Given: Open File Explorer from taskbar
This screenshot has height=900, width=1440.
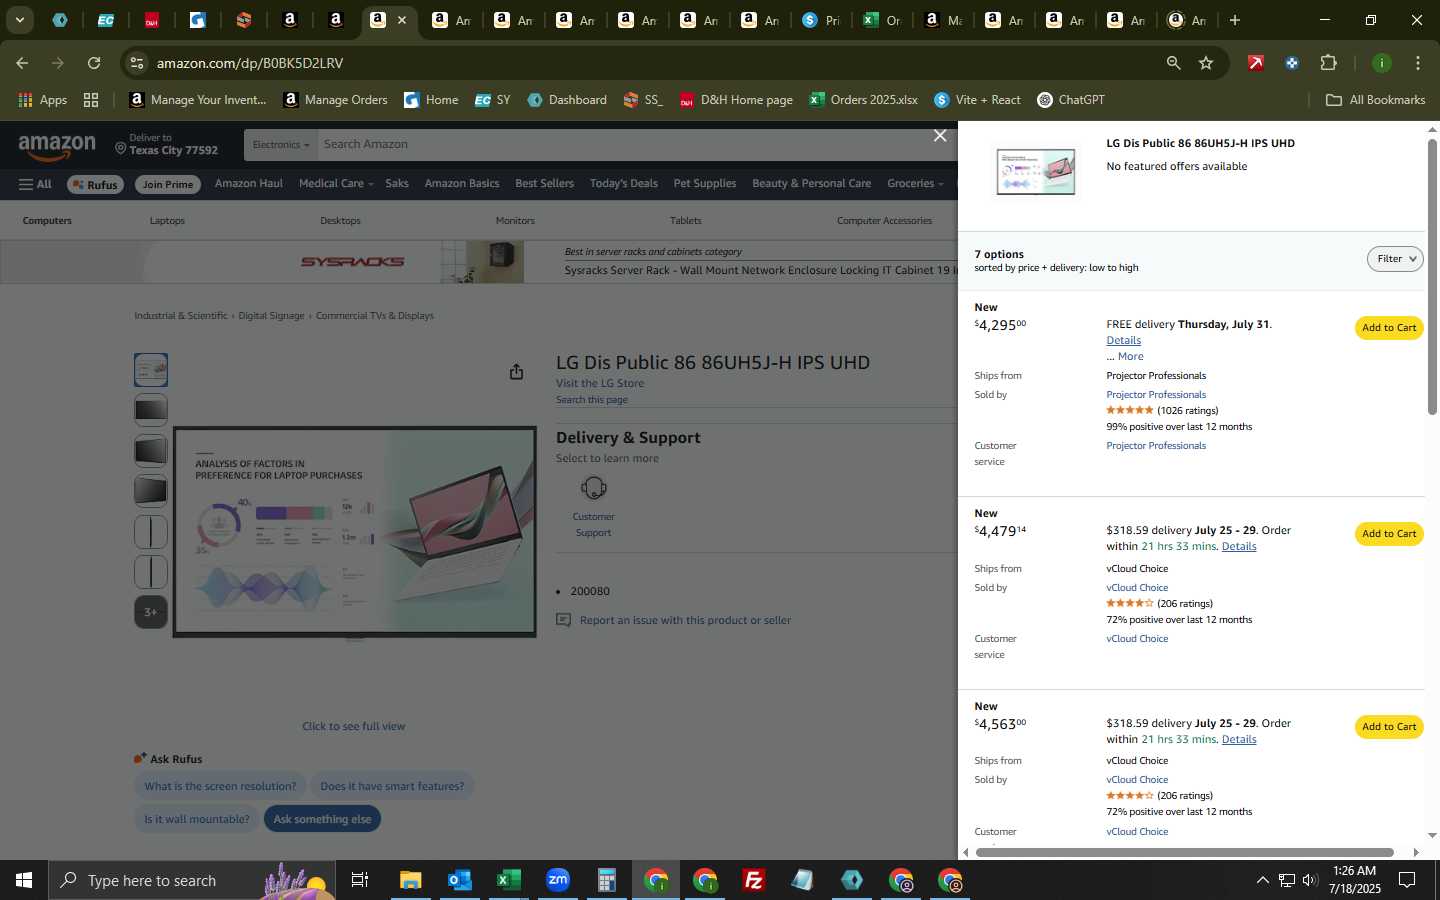Looking at the screenshot, I should tap(411, 880).
